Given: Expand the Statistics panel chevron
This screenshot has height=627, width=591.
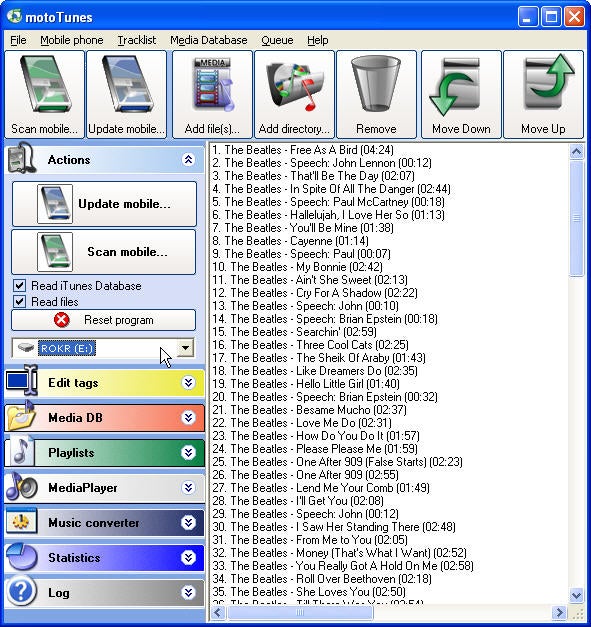Looking at the screenshot, I should click(x=188, y=557).
